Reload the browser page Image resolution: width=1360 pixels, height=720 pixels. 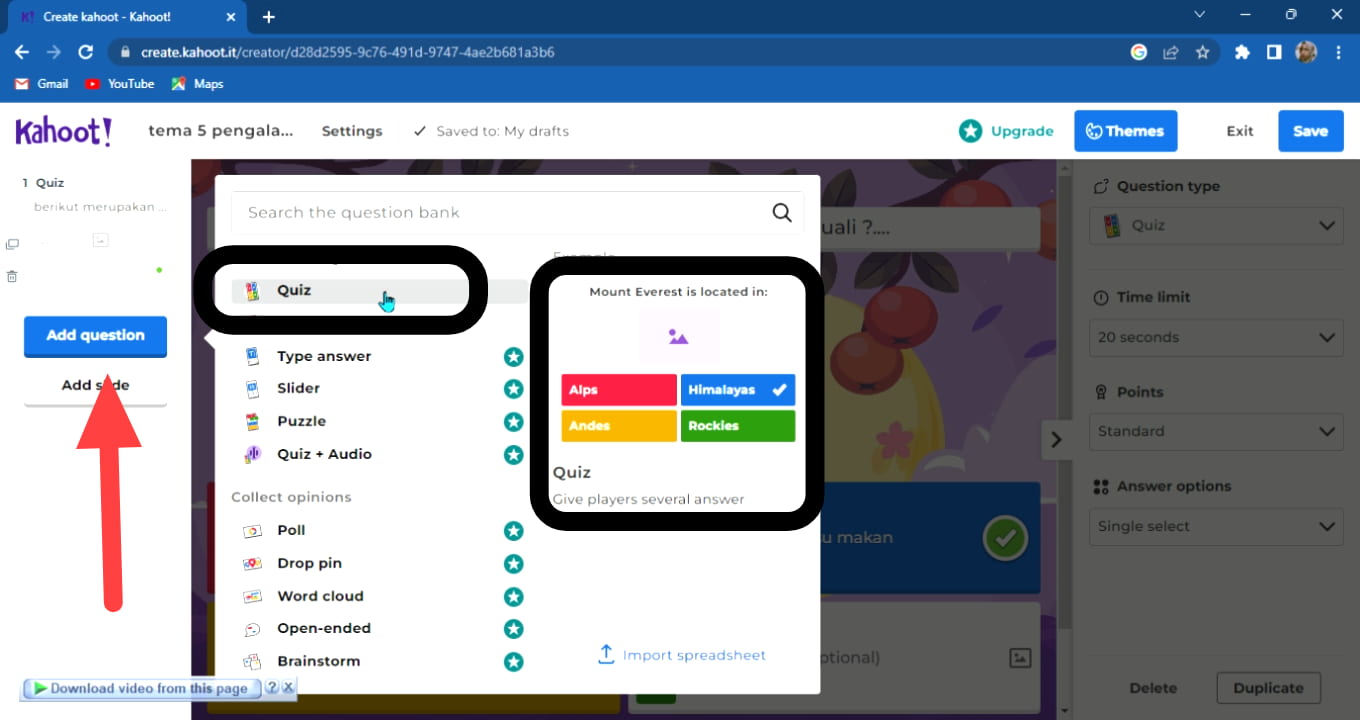[86, 52]
